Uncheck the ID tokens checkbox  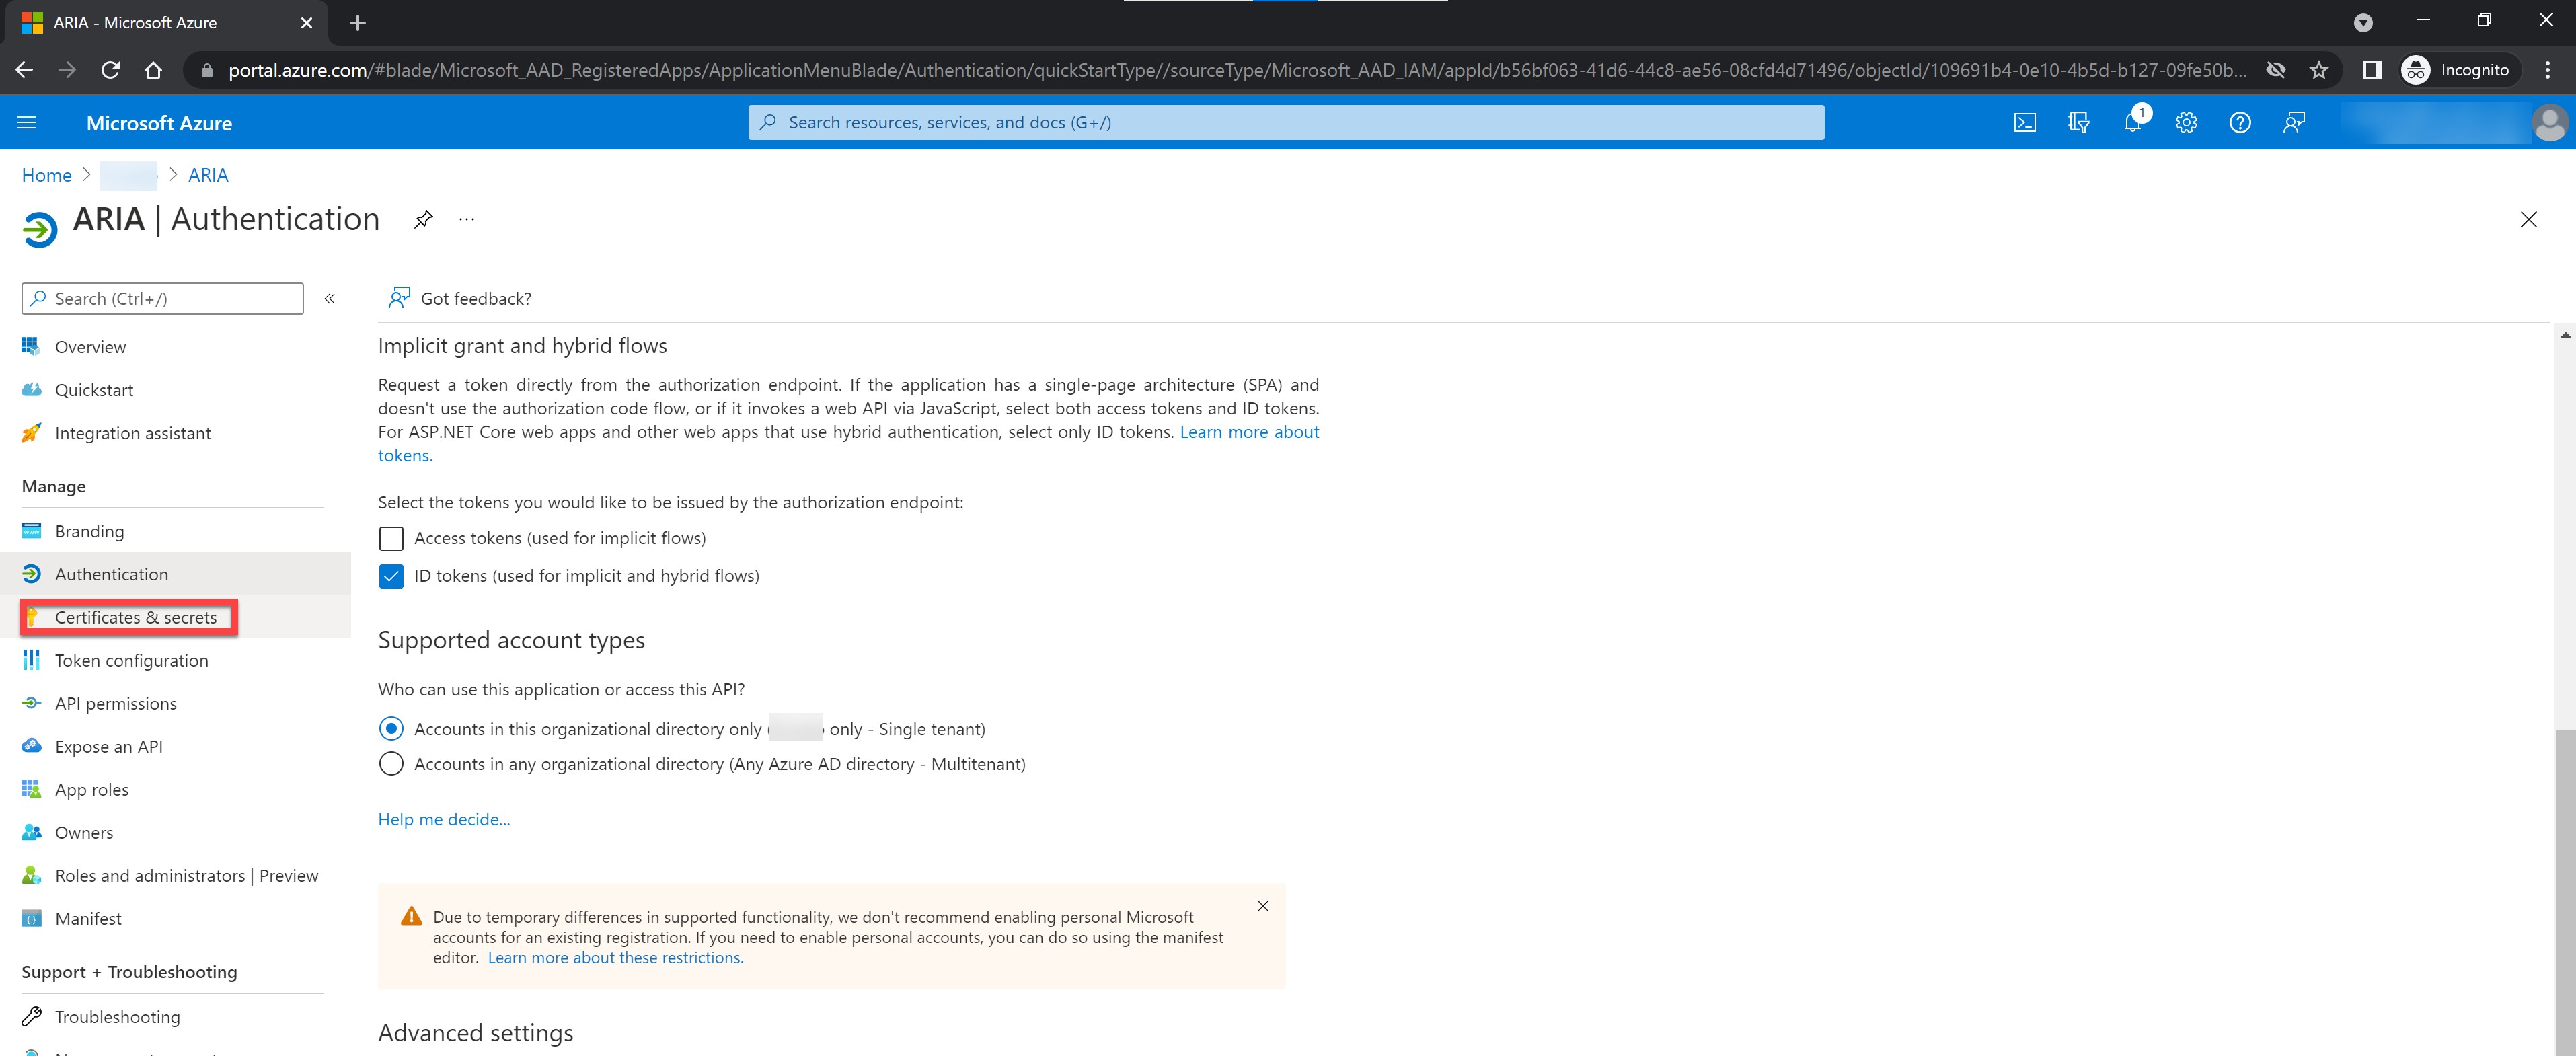point(391,576)
